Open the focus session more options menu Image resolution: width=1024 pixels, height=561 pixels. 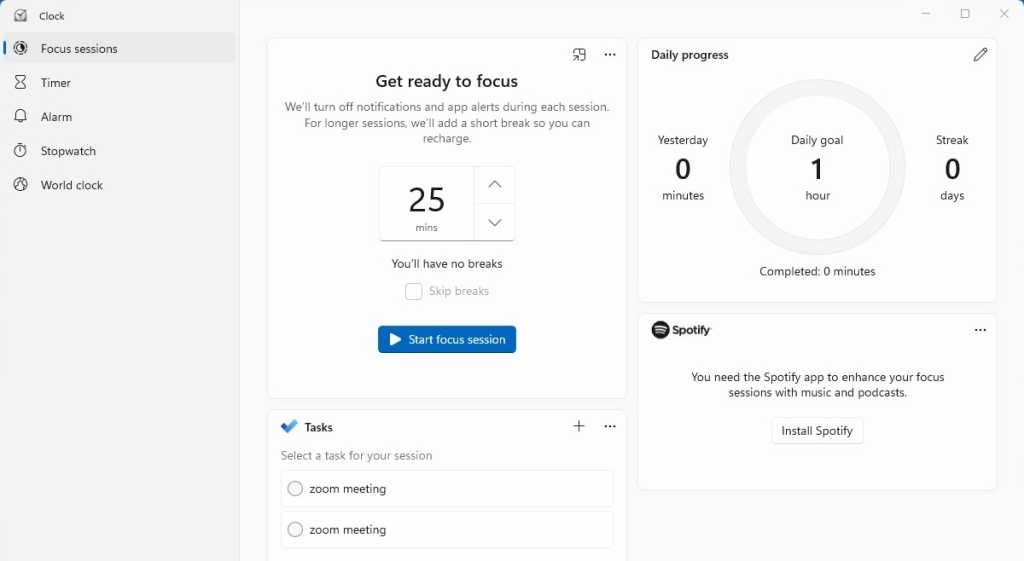pyautogui.click(x=610, y=55)
